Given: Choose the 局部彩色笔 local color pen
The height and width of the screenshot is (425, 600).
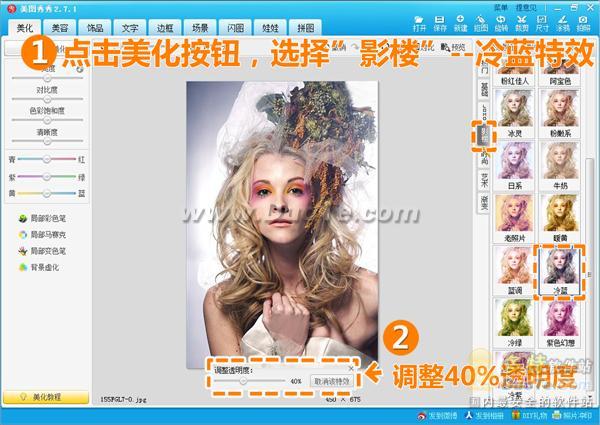Looking at the screenshot, I should (42, 218).
